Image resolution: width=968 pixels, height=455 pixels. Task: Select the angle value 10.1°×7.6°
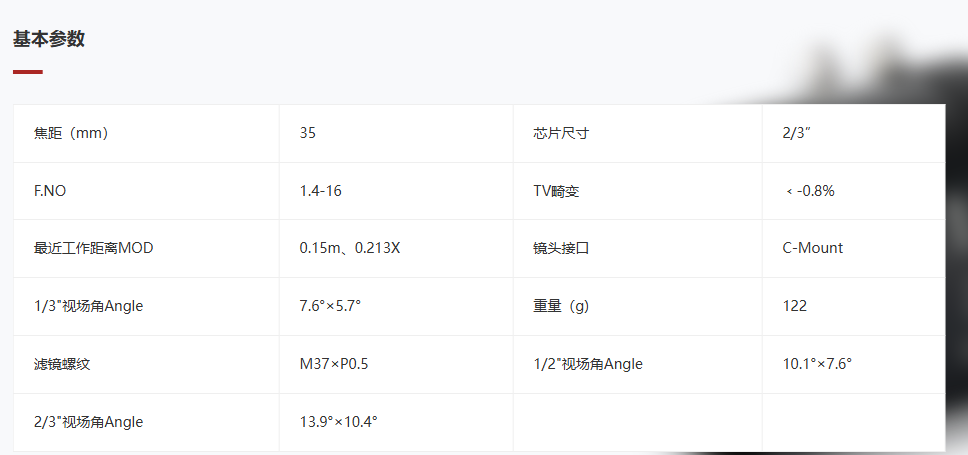tap(817, 364)
